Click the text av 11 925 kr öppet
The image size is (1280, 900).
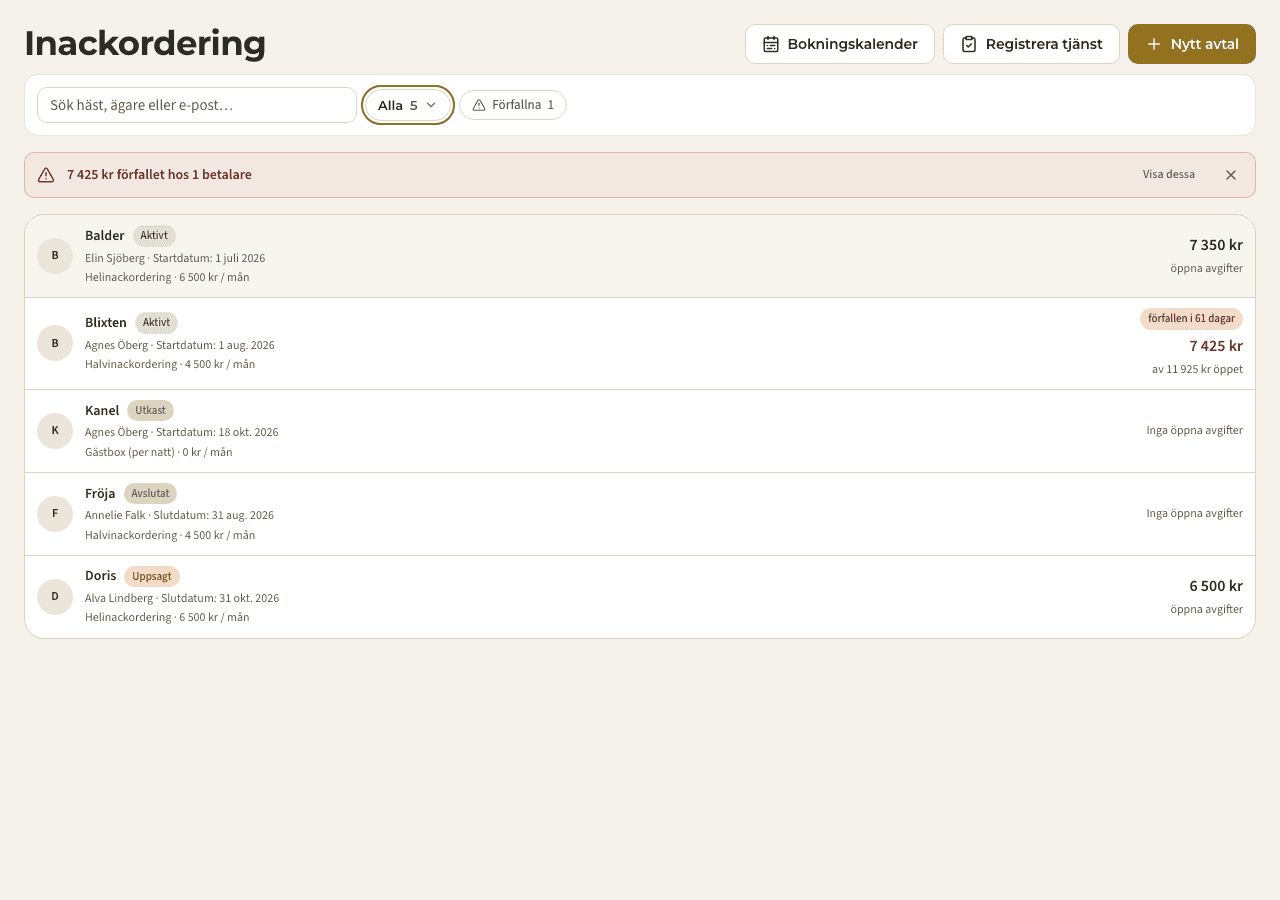pyautogui.click(x=1197, y=369)
